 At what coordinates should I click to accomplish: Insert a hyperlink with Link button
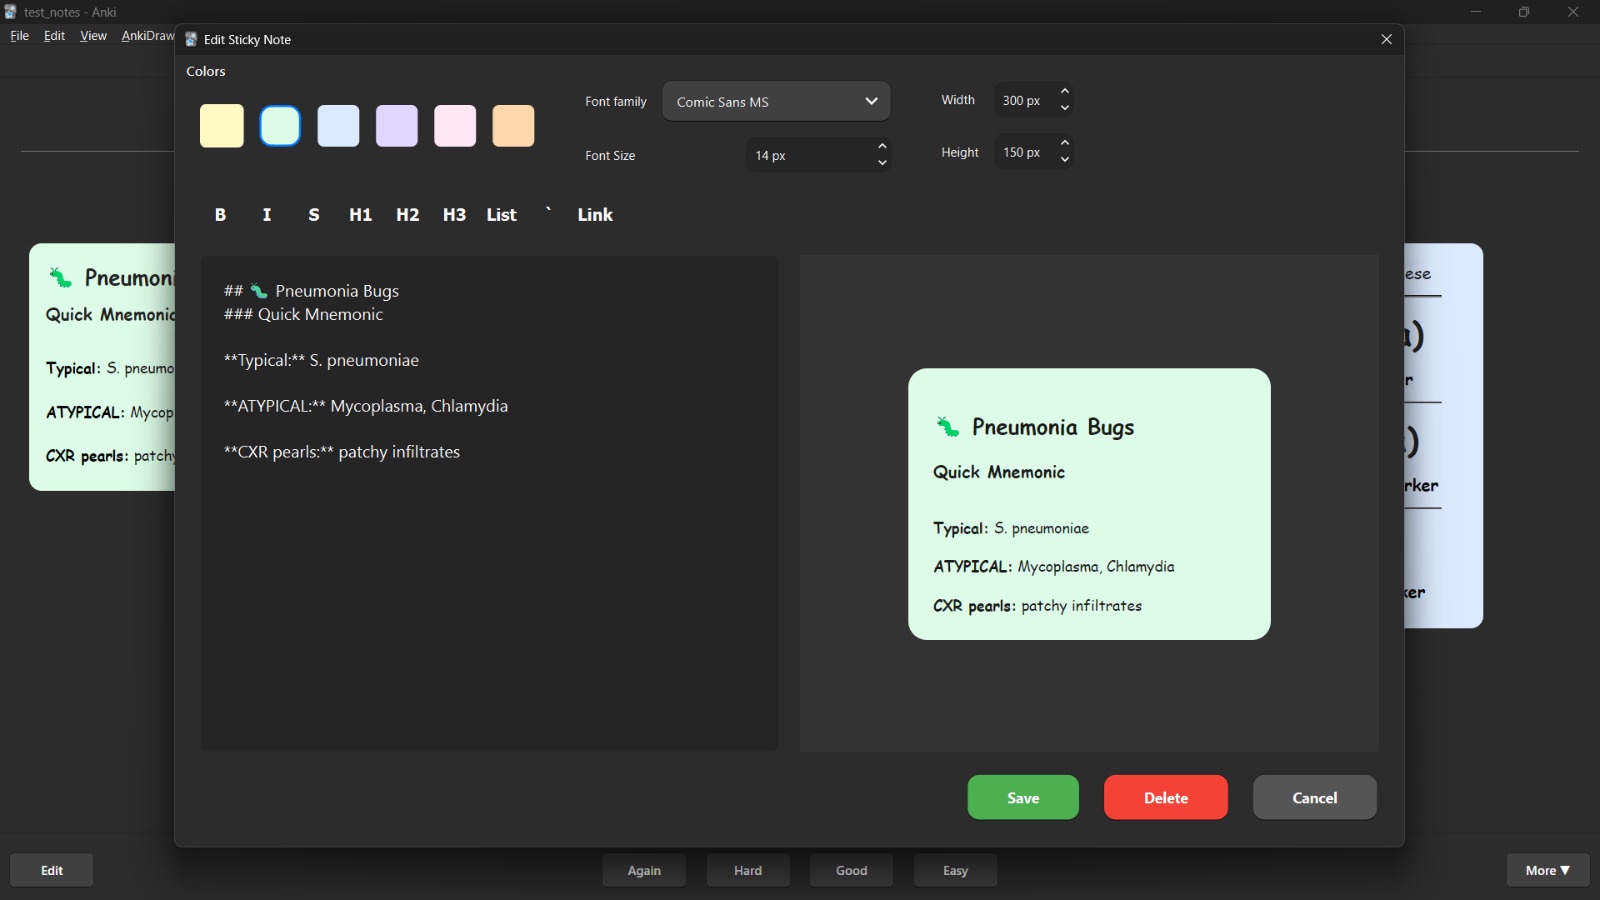(595, 215)
